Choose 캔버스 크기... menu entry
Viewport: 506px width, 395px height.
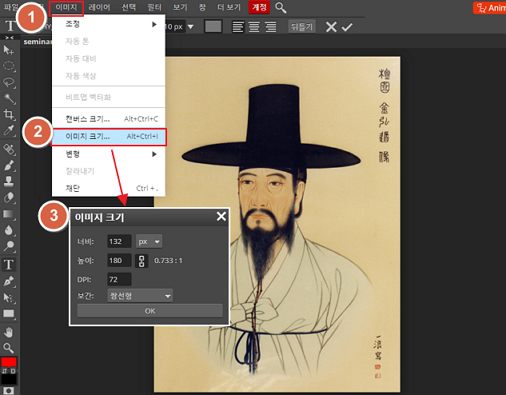point(109,119)
